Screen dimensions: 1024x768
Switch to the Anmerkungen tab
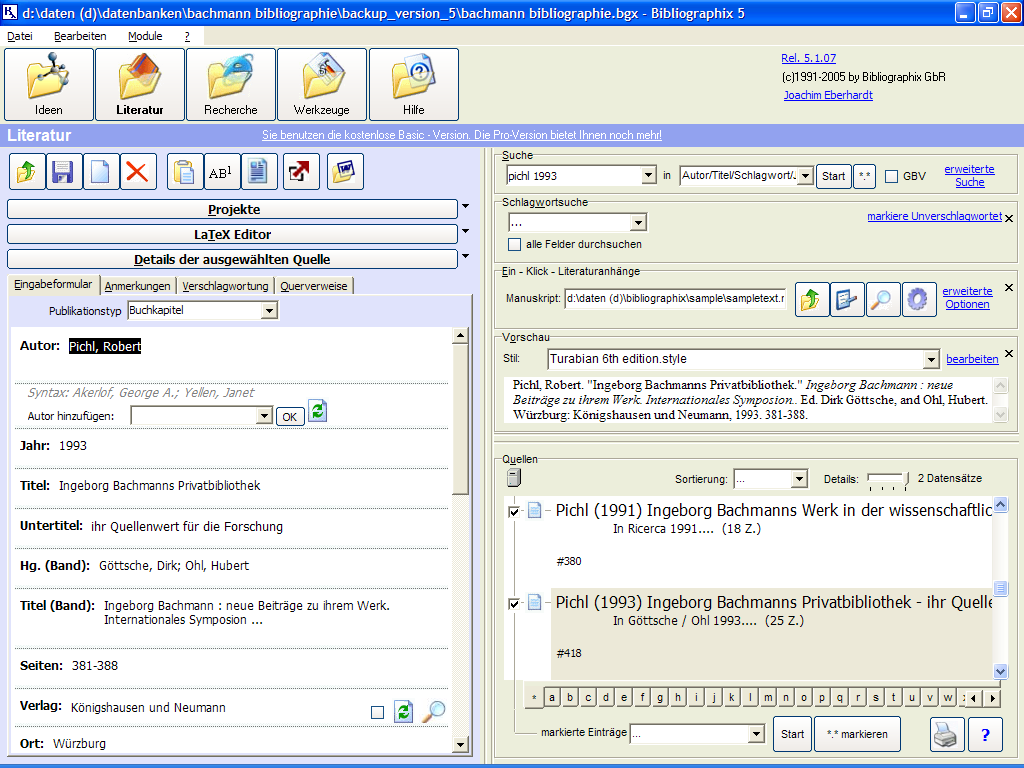[138, 286]
